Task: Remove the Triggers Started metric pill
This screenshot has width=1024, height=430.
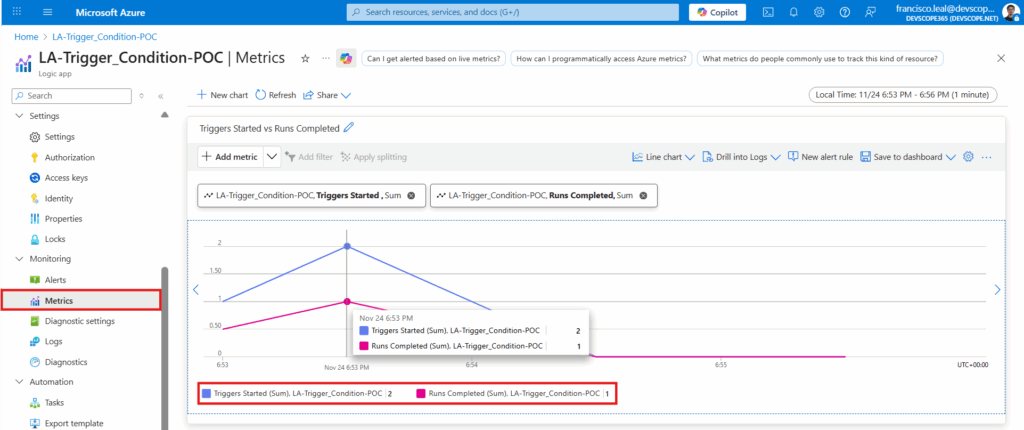Action: pyautogui.click(x=411, y=195)
